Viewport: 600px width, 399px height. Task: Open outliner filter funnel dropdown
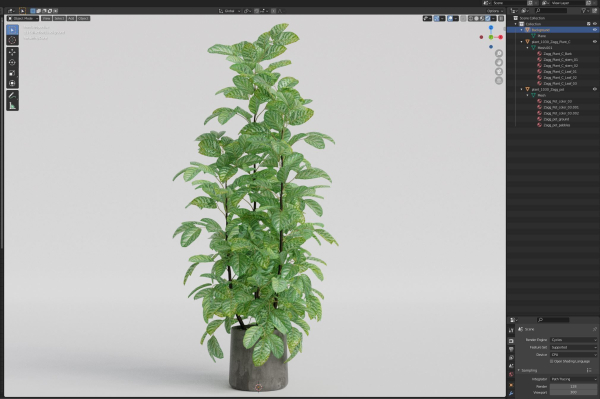(x=585, y=11)
